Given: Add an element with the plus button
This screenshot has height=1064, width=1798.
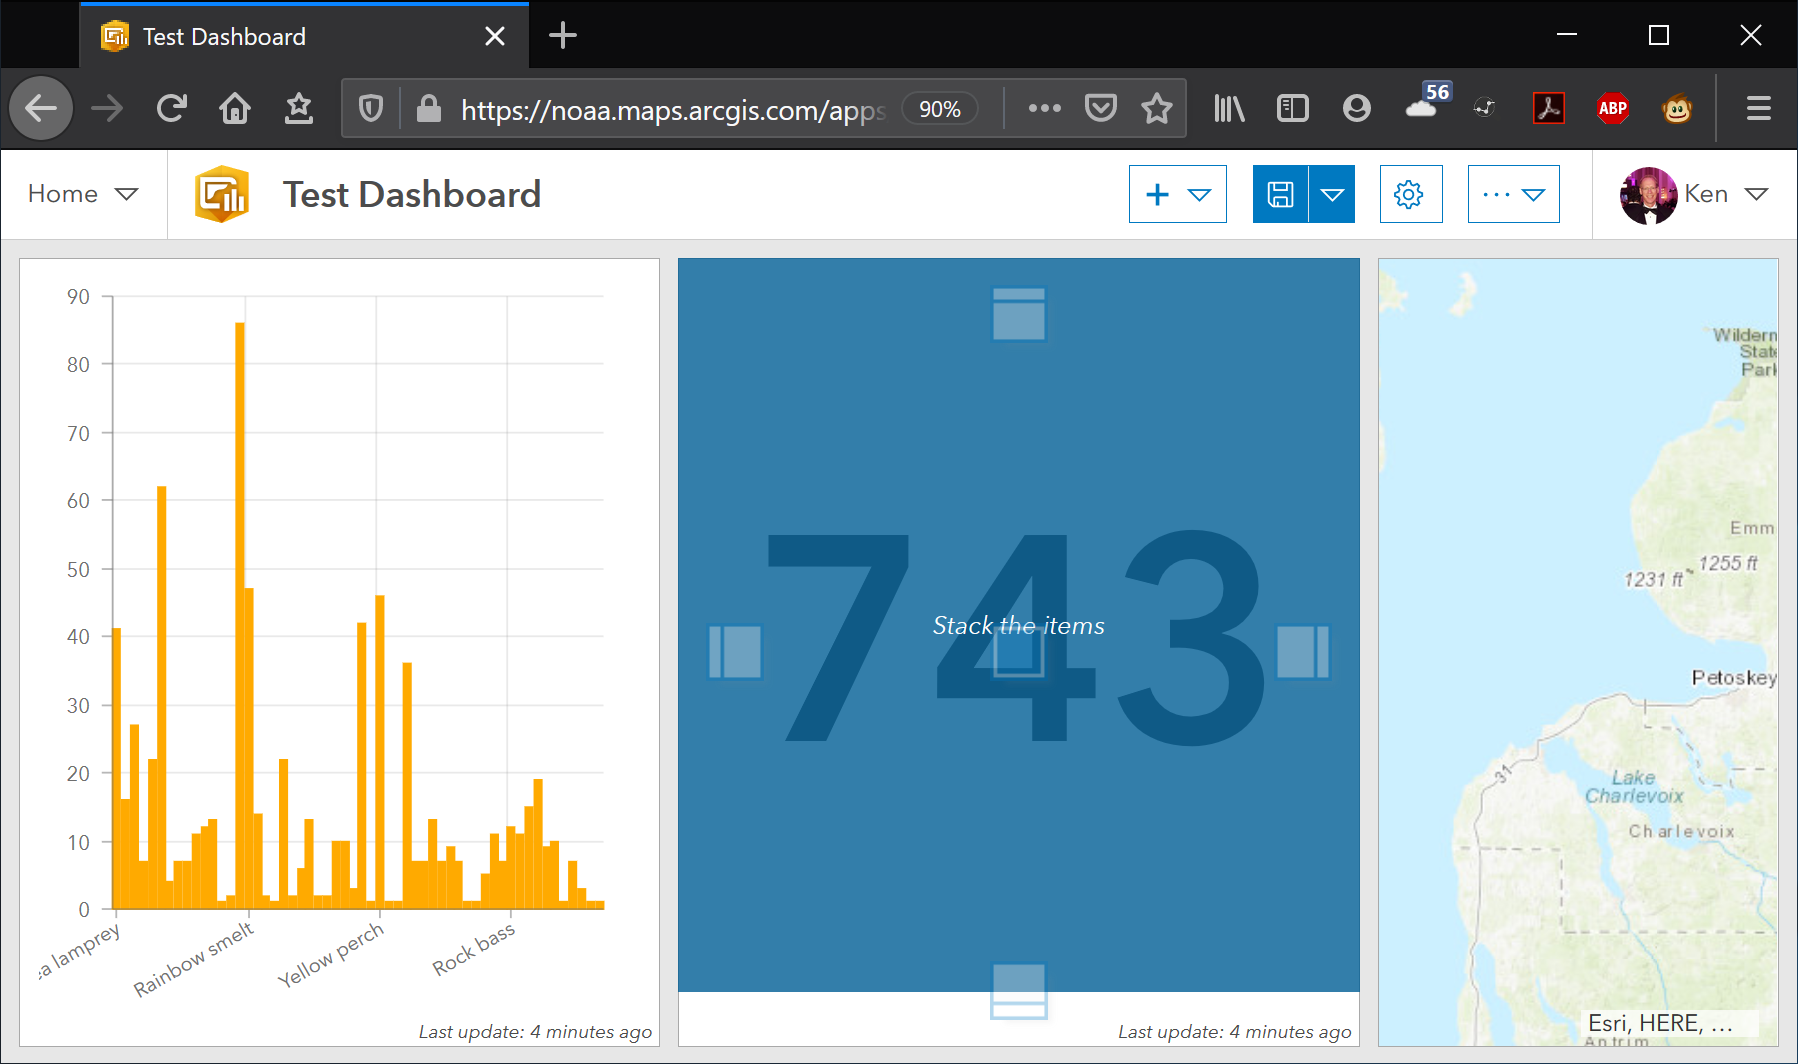Looking at the screenshot, I should (x=1178, y=194).
